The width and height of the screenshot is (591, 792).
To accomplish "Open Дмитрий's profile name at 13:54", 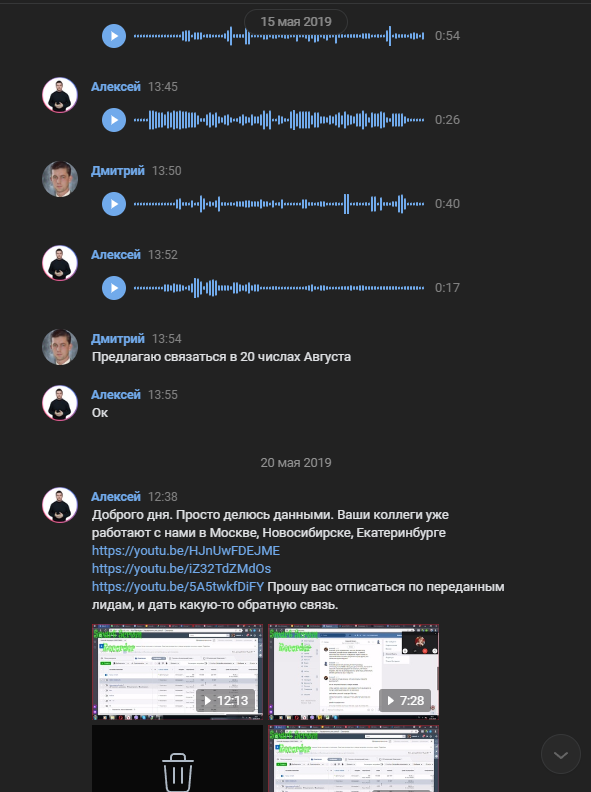I will 118,338.
